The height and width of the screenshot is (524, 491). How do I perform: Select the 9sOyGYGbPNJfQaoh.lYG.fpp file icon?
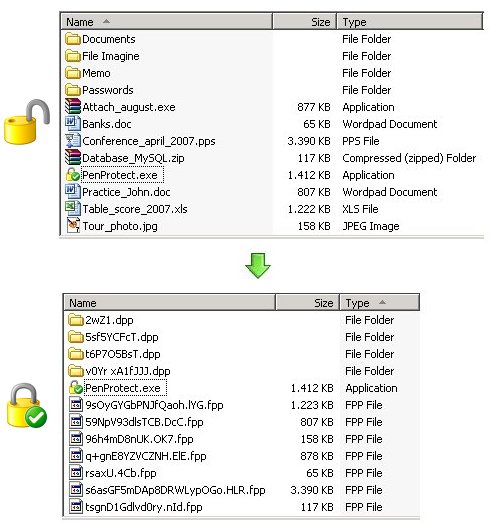(76, 405)
